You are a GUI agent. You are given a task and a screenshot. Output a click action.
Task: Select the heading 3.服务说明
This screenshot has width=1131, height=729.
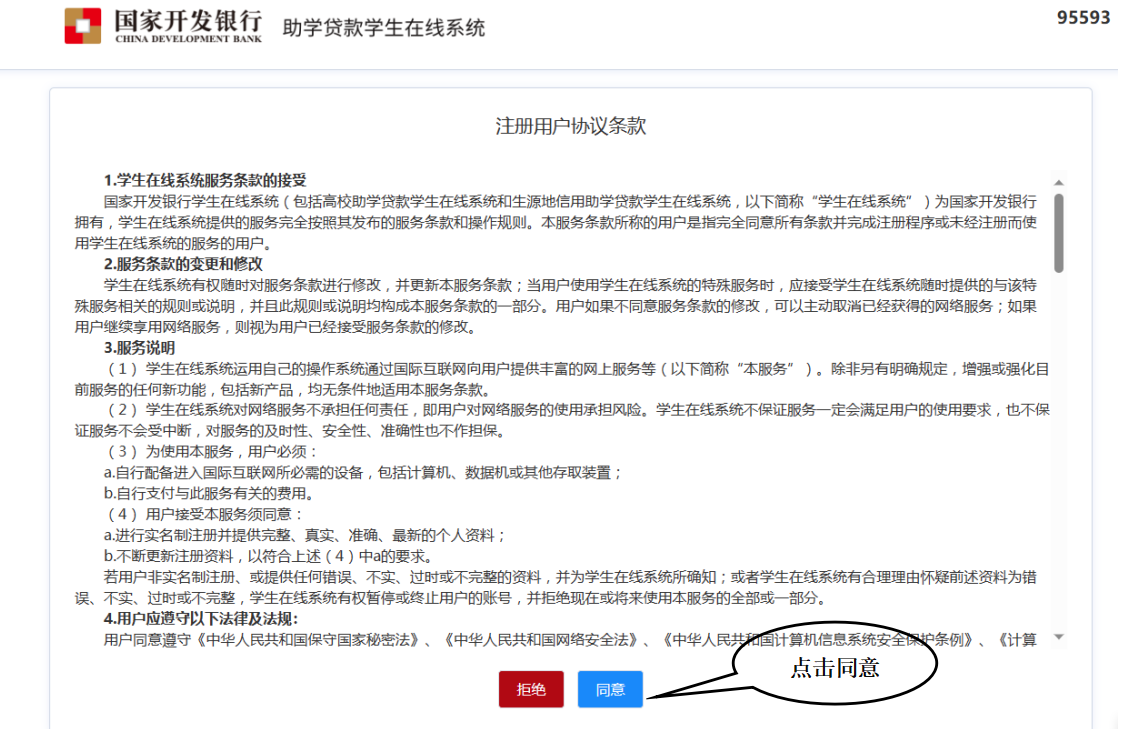[140, 348]
